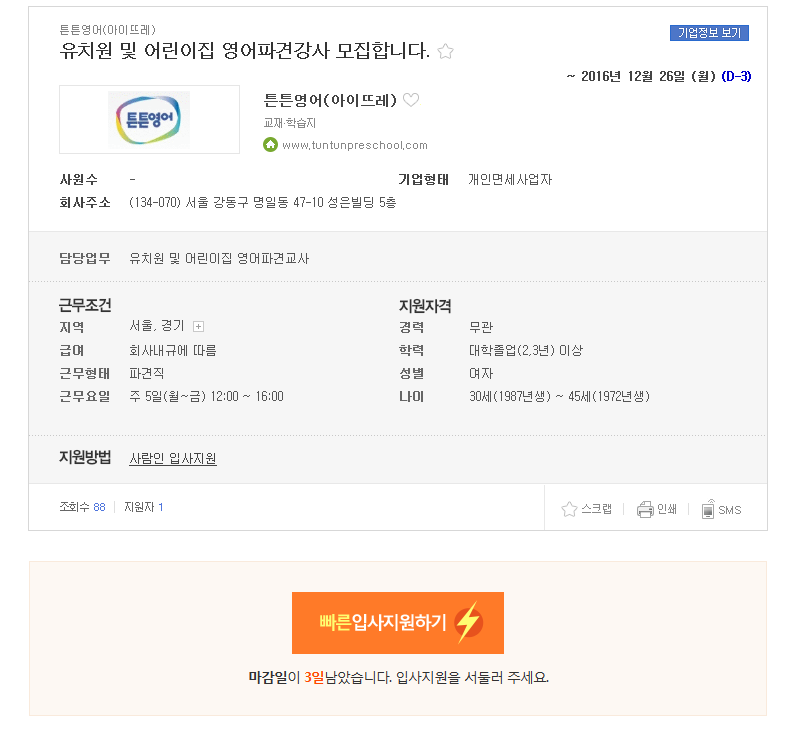Click the lightning bolt icon on apply button
This screenshot has height=754, width=793.
pyautogui.click(x=468, y=622)
